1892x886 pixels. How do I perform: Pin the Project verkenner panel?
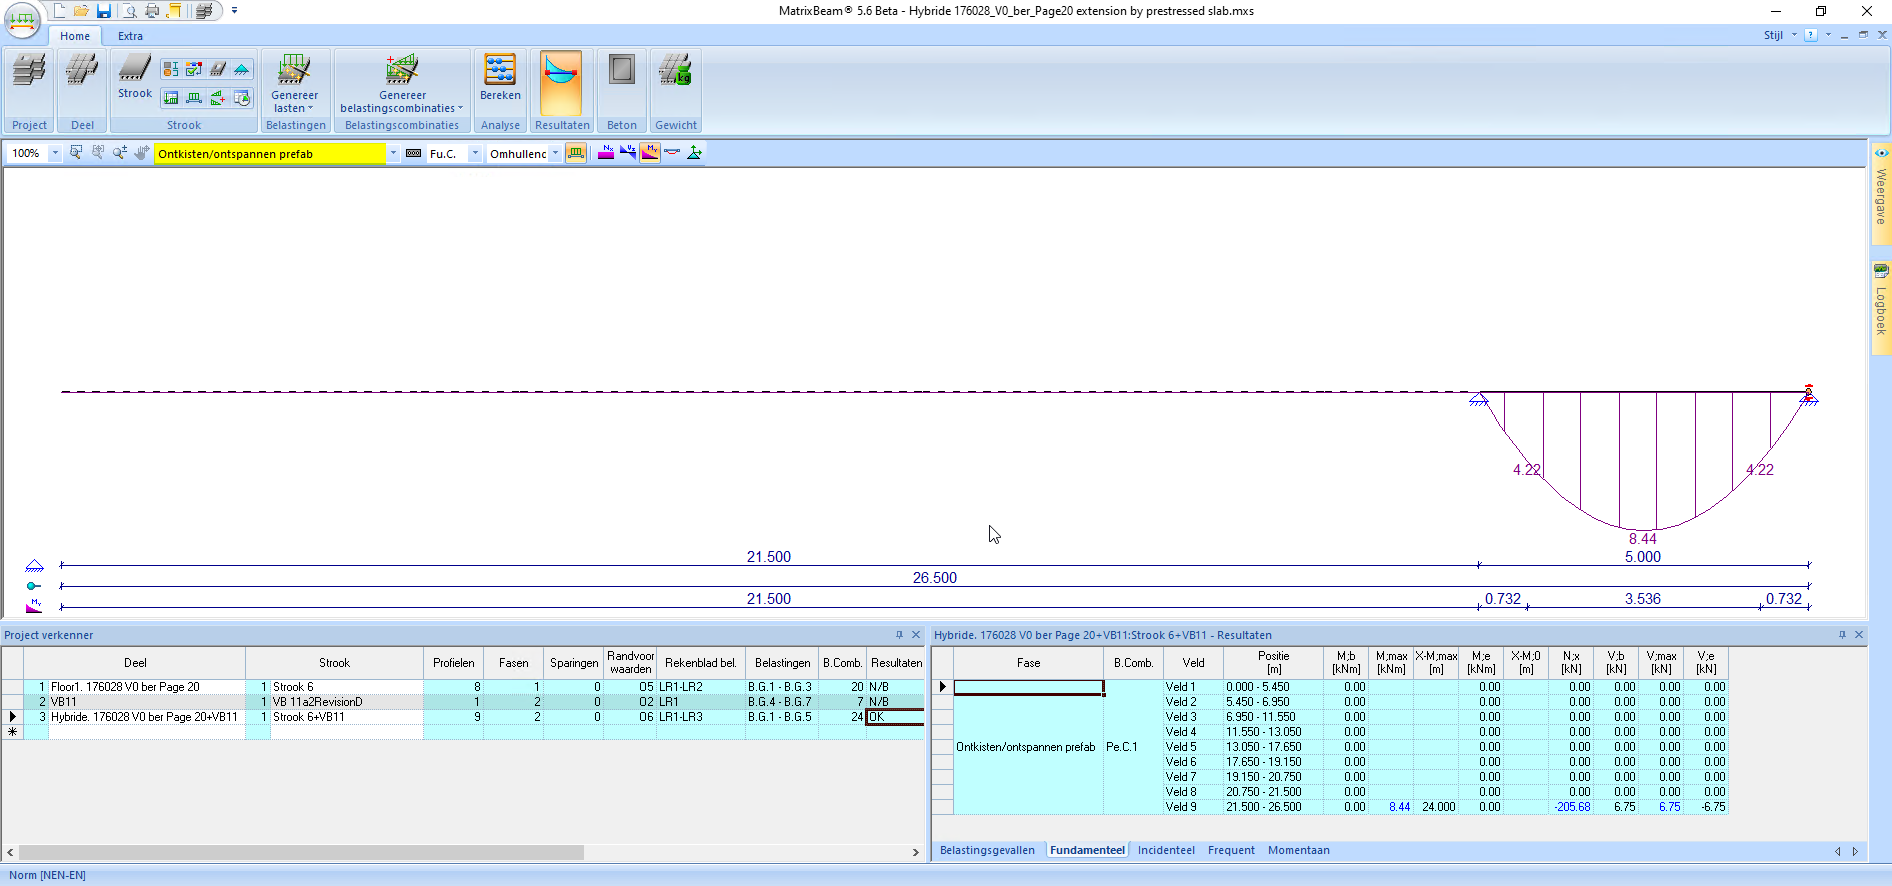tap(899, 635)
